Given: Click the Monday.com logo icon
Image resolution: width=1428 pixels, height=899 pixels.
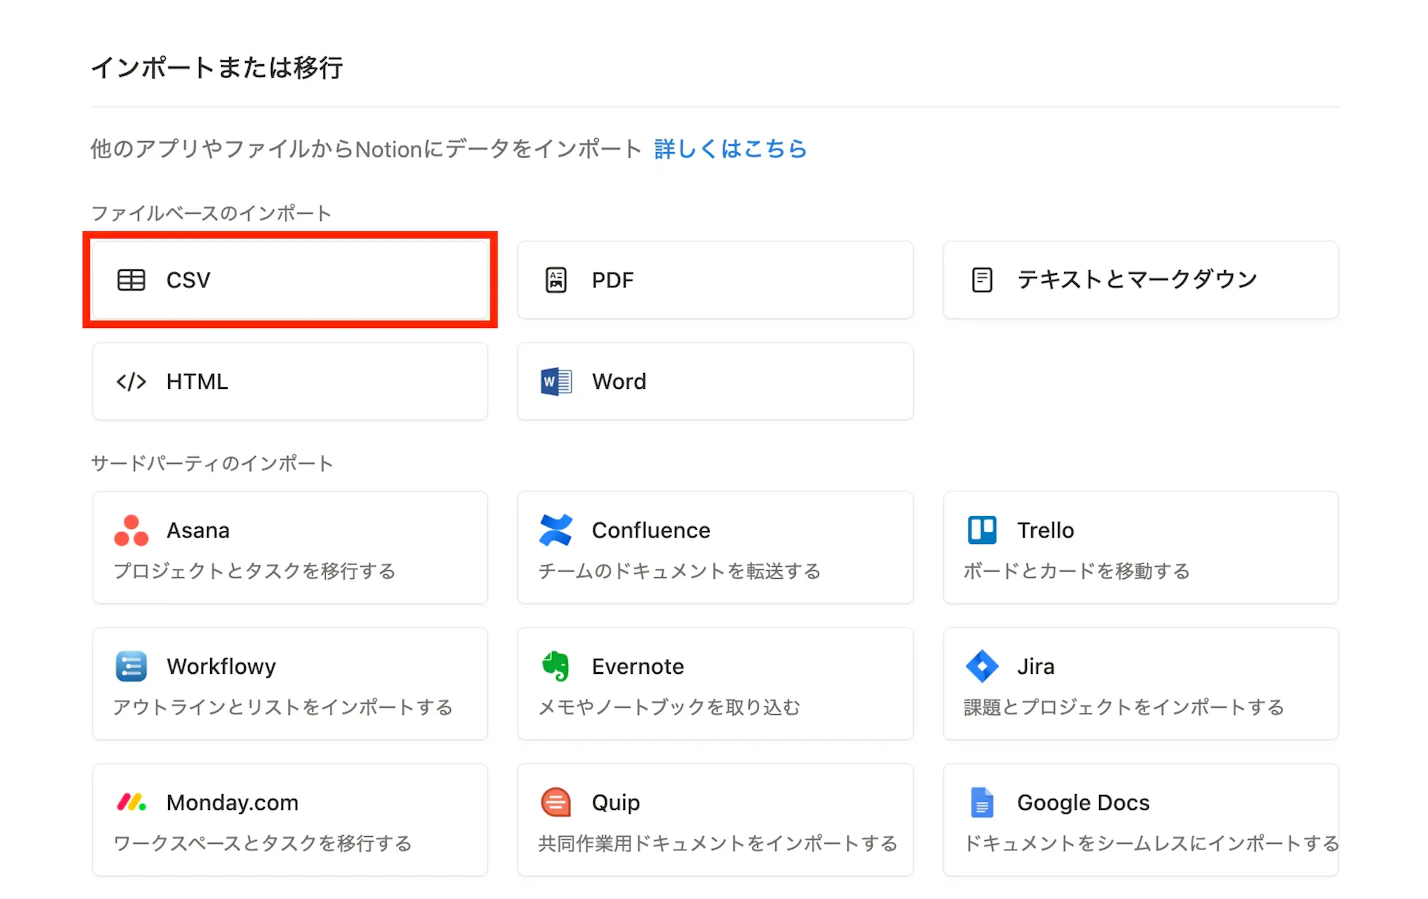Looking at the screenshot, I should [x=131, y=802].
